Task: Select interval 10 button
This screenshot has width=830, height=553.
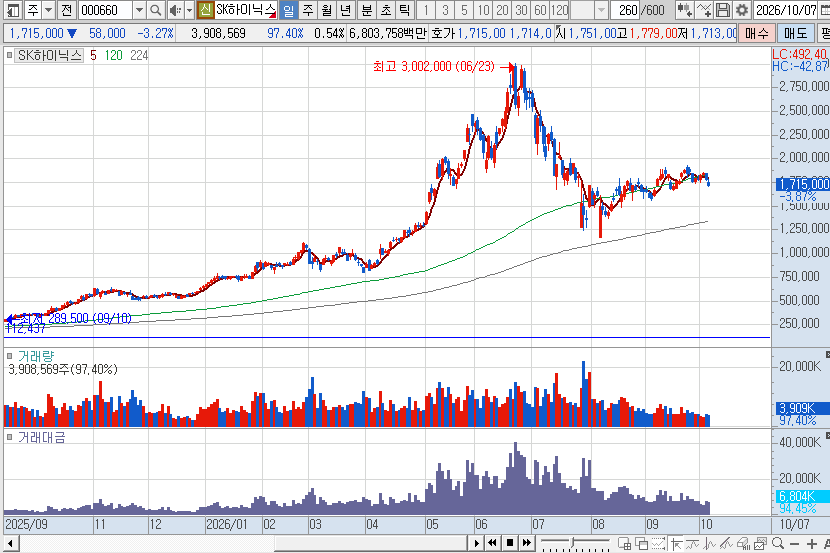Action: tap(483, 10)
